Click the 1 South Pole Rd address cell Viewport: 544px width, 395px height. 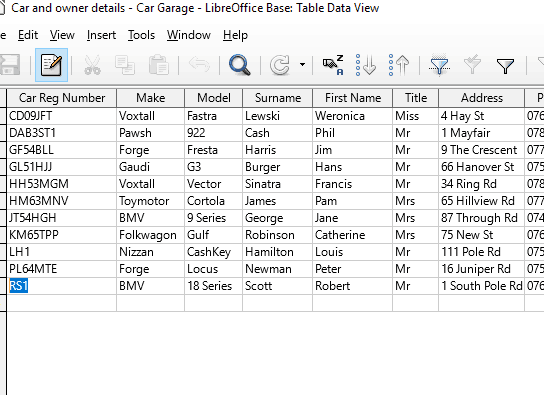click(482, 286)
